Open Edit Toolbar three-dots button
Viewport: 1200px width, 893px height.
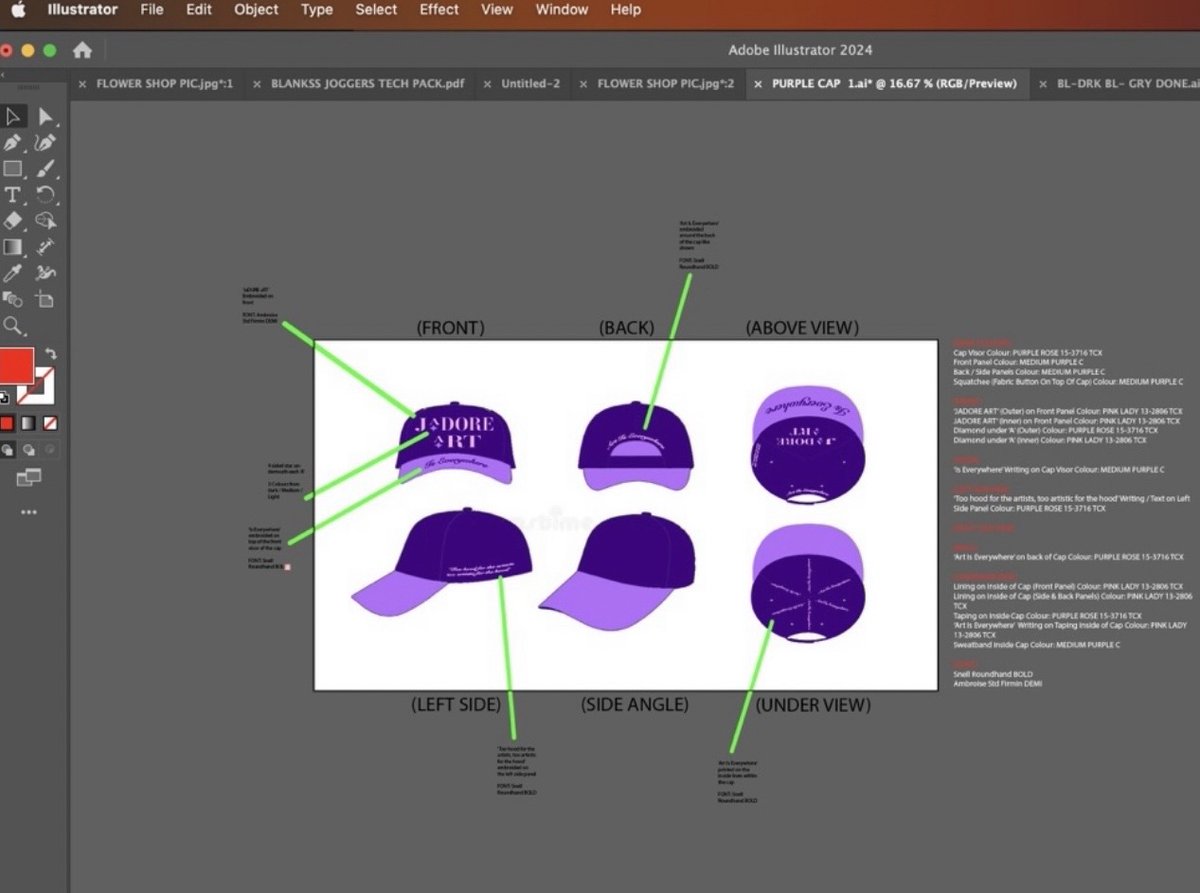[x=28, y=512]
